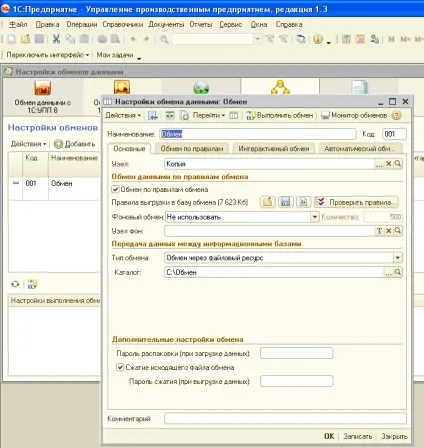Click the Комментарий input field
Image resolution: width=424 pixels, height=448 pixels.
(285, 418)
